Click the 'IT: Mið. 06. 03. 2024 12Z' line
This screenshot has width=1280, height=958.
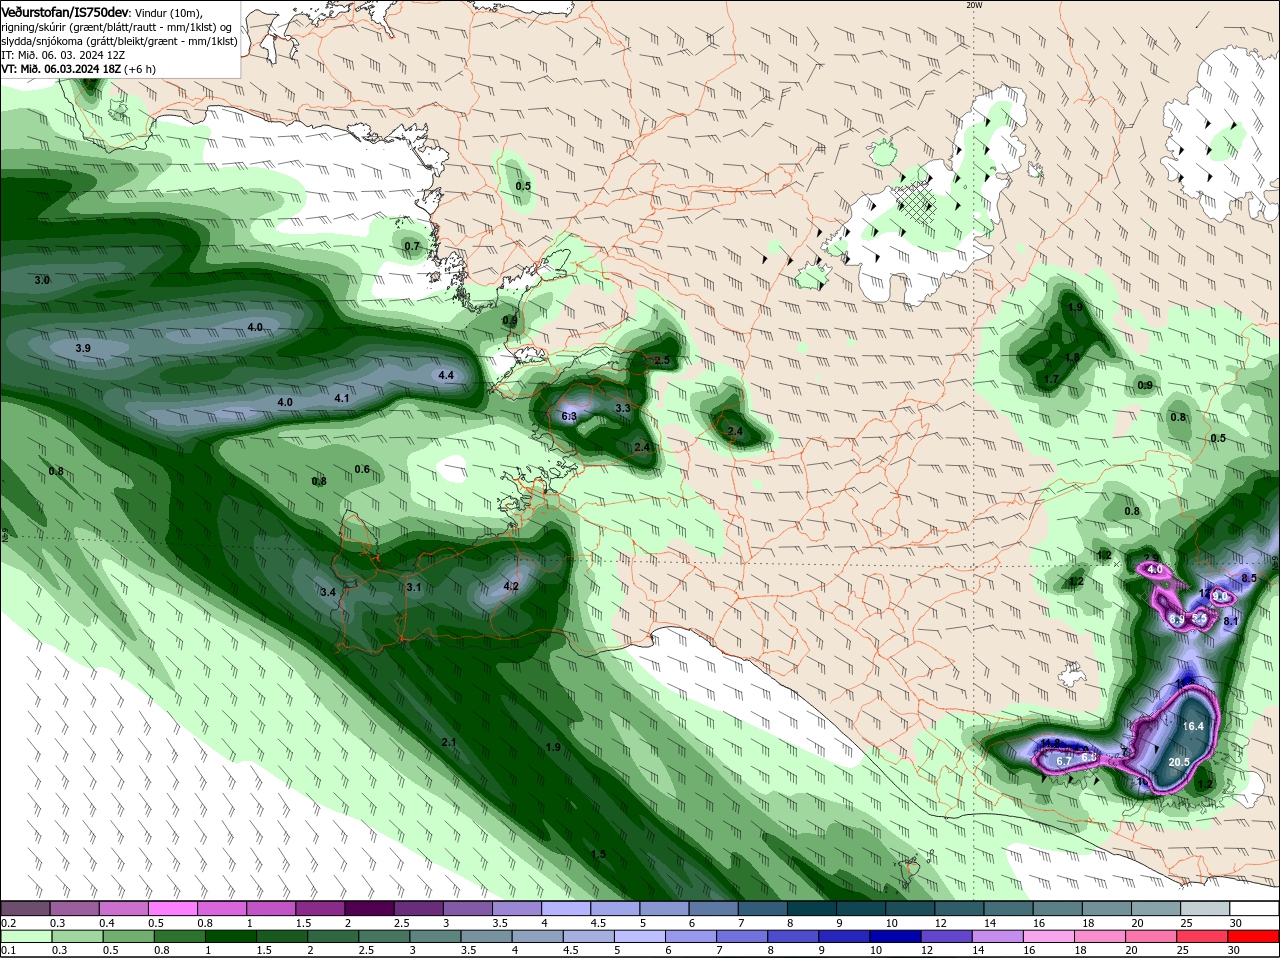63,55
